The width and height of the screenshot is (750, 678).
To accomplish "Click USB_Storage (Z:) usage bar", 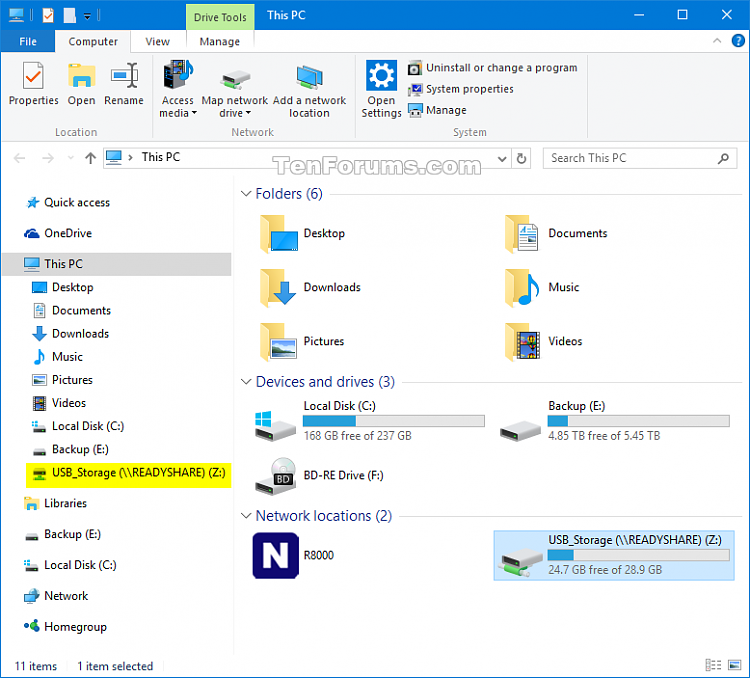I will [x=639, y=555].
